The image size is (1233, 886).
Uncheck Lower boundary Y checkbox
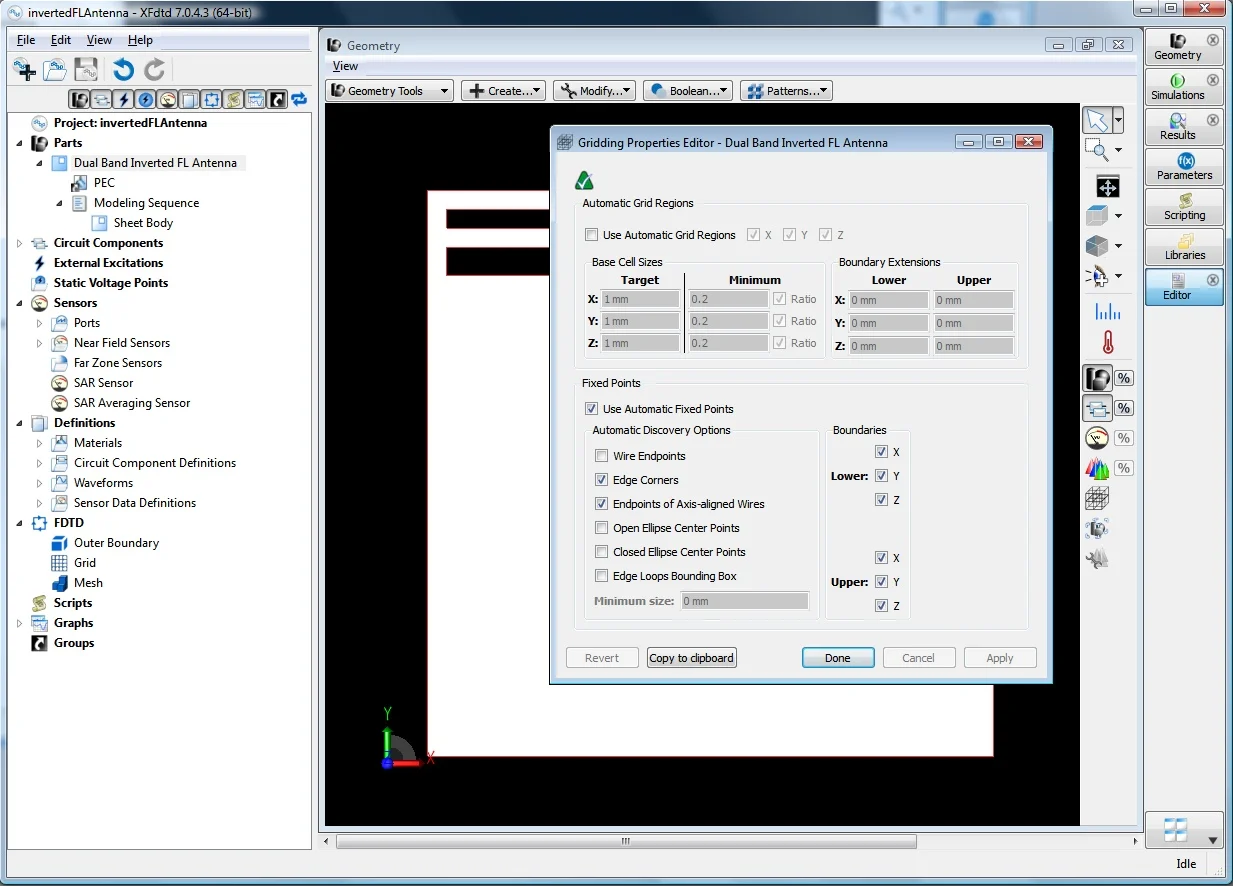[x=881, y=476]
